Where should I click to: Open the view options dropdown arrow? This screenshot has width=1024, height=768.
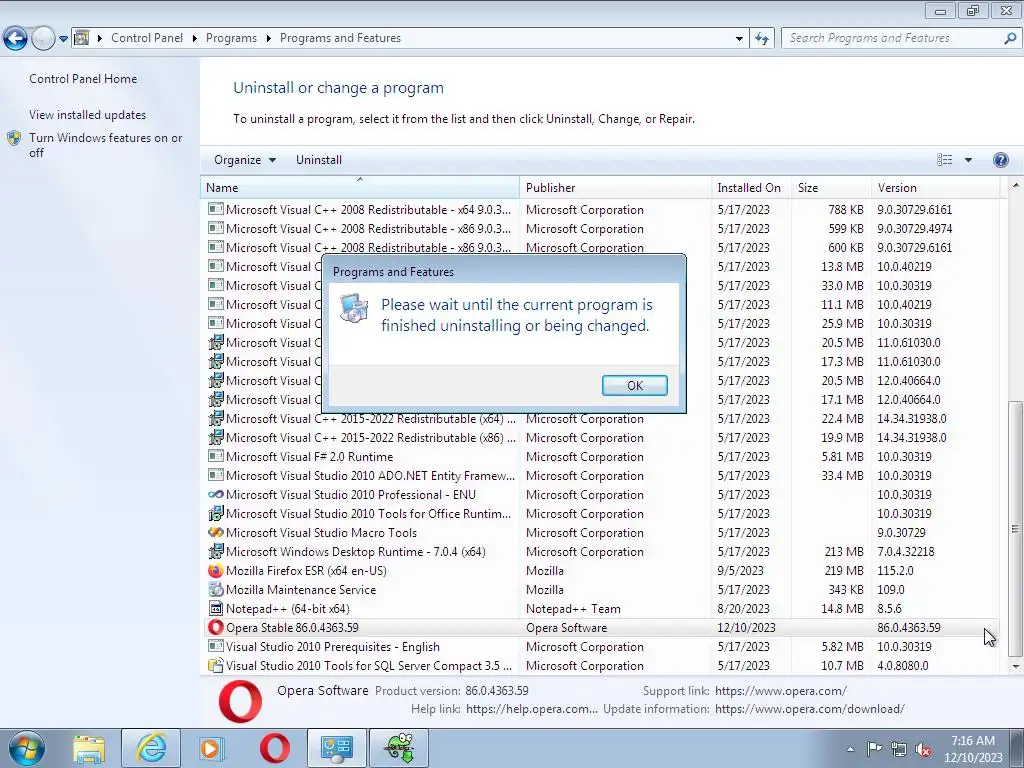(x=968, y=160)
